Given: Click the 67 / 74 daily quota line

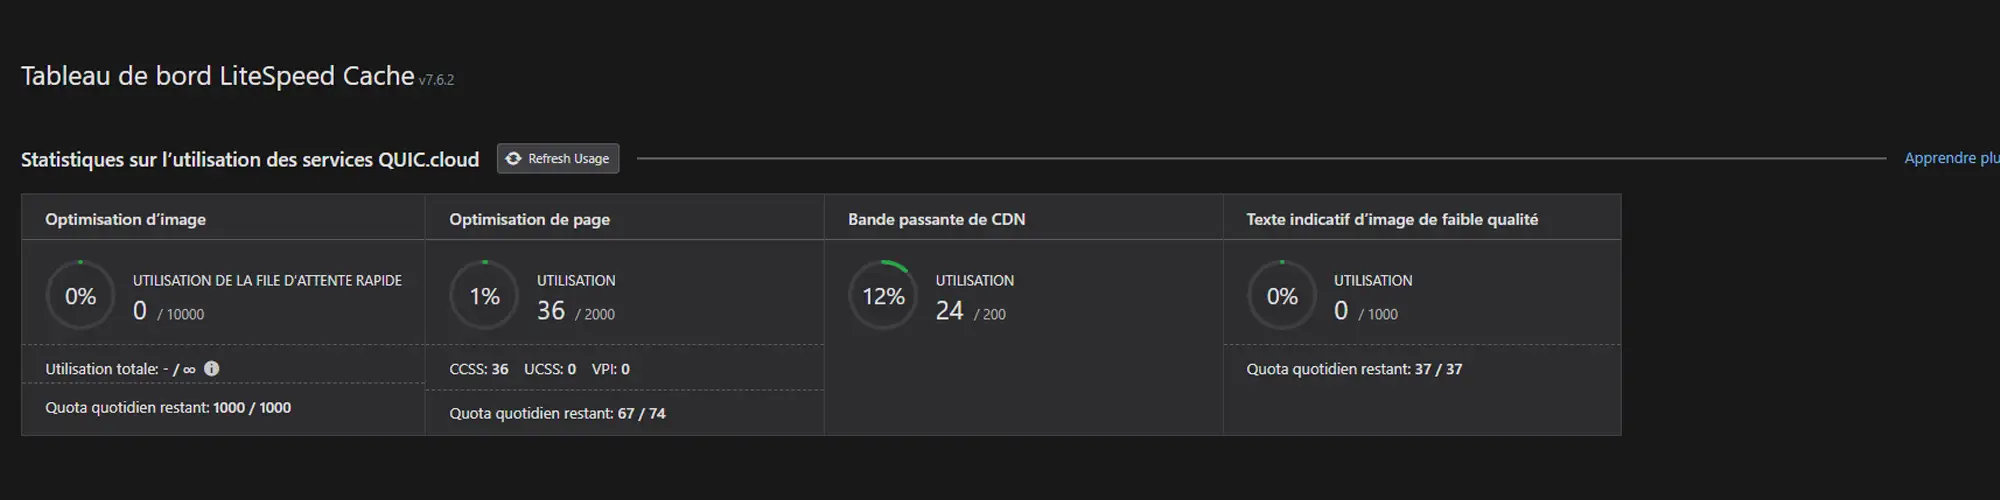Looking at the screenshot, I should [x=557, y=414].
